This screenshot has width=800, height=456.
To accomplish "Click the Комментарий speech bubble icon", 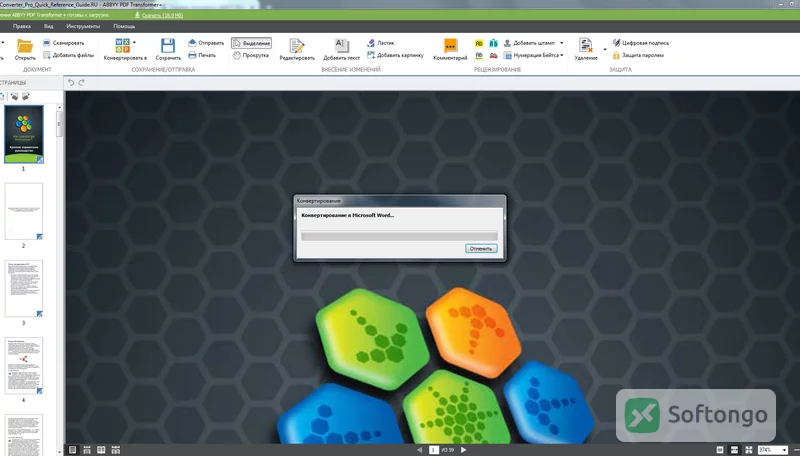I will tap(450, 46).
